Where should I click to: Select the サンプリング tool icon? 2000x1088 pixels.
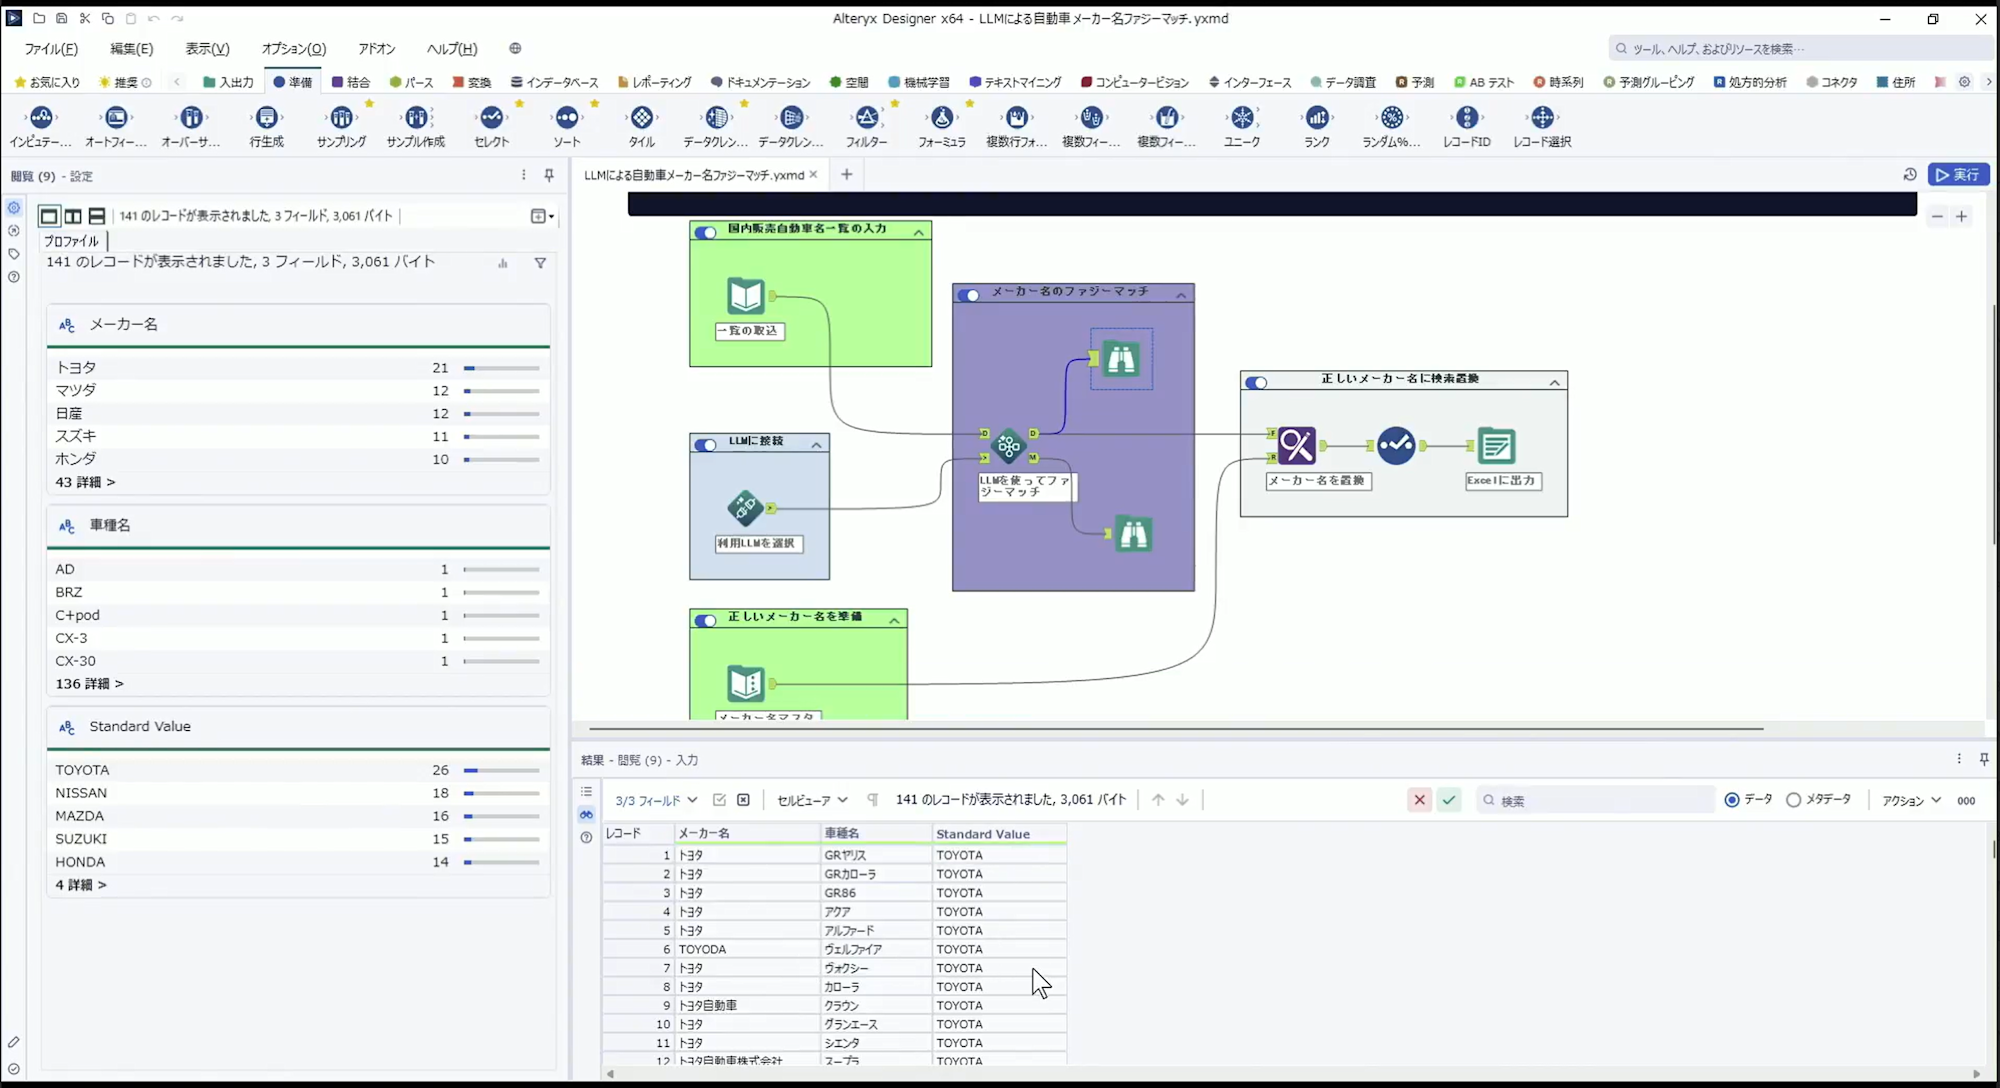click(x=341, y=118)
